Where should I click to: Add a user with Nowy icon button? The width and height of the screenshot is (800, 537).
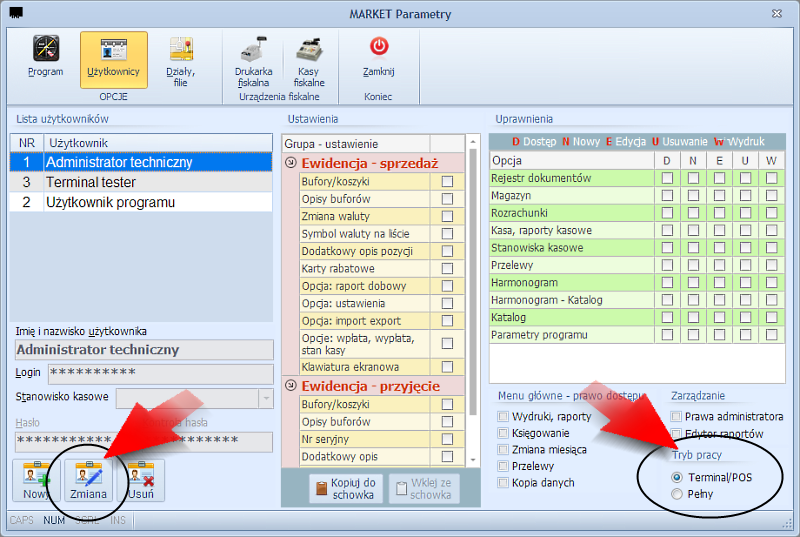point(36,480)
